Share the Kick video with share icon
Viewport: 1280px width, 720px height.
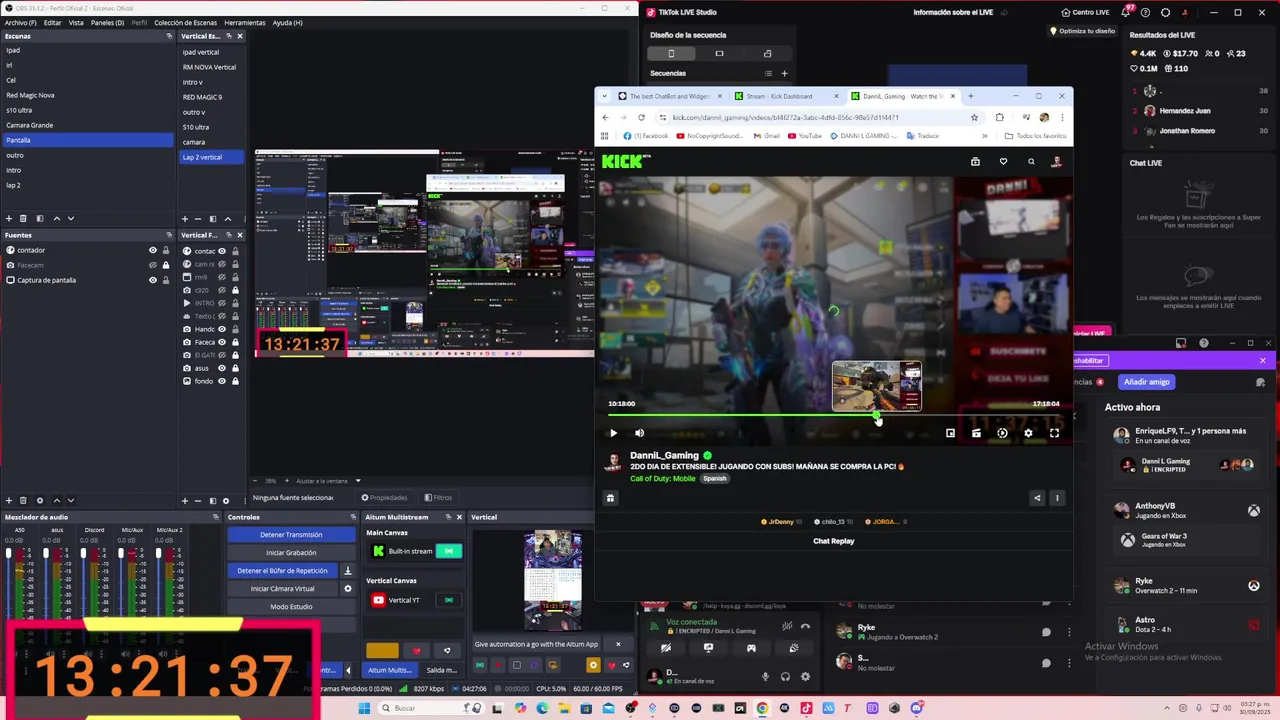click(x=1037, y=498)
